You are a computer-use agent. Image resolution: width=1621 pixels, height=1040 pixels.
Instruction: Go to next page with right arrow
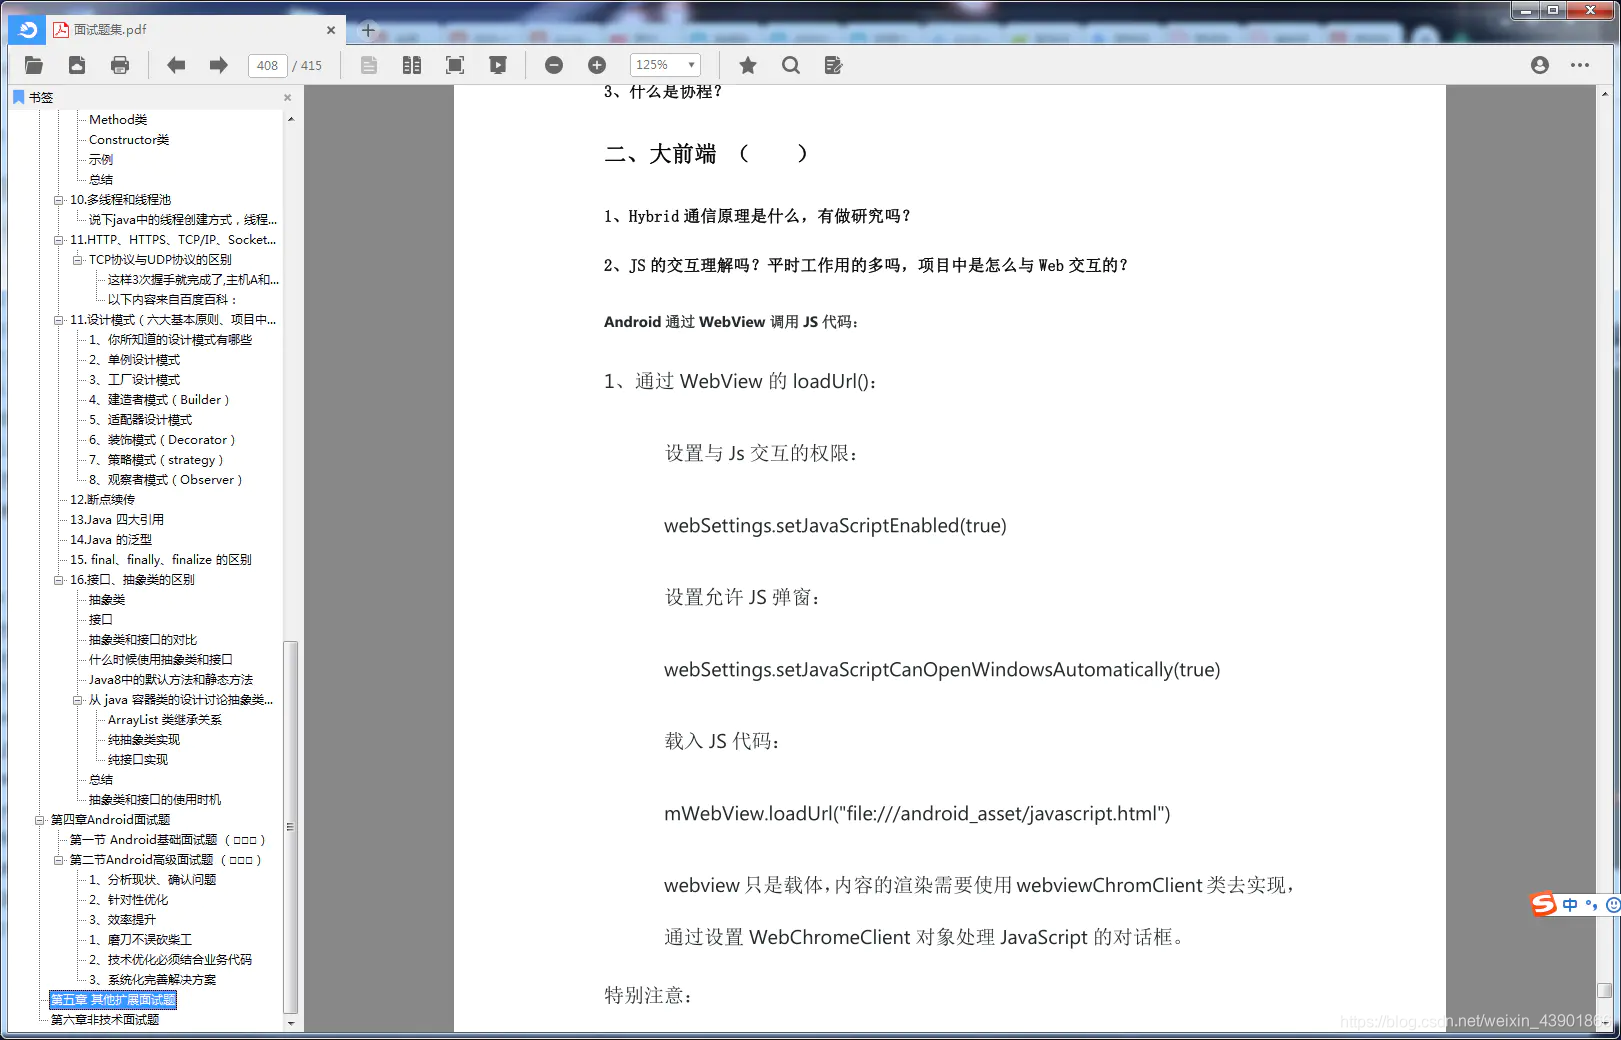(219, 65)
